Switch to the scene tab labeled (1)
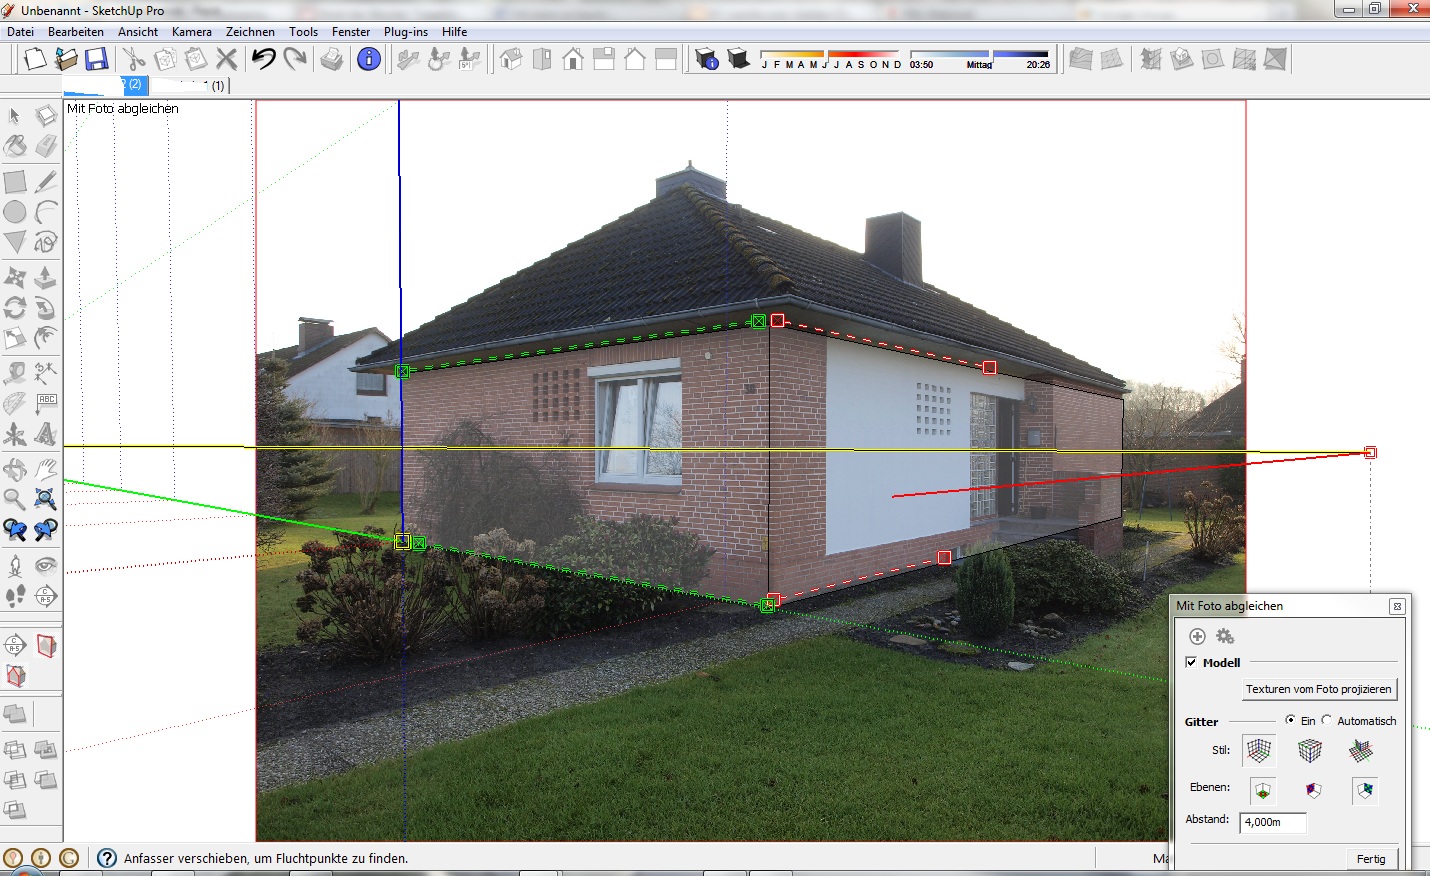1430x876 pixels. coord(190,86)
